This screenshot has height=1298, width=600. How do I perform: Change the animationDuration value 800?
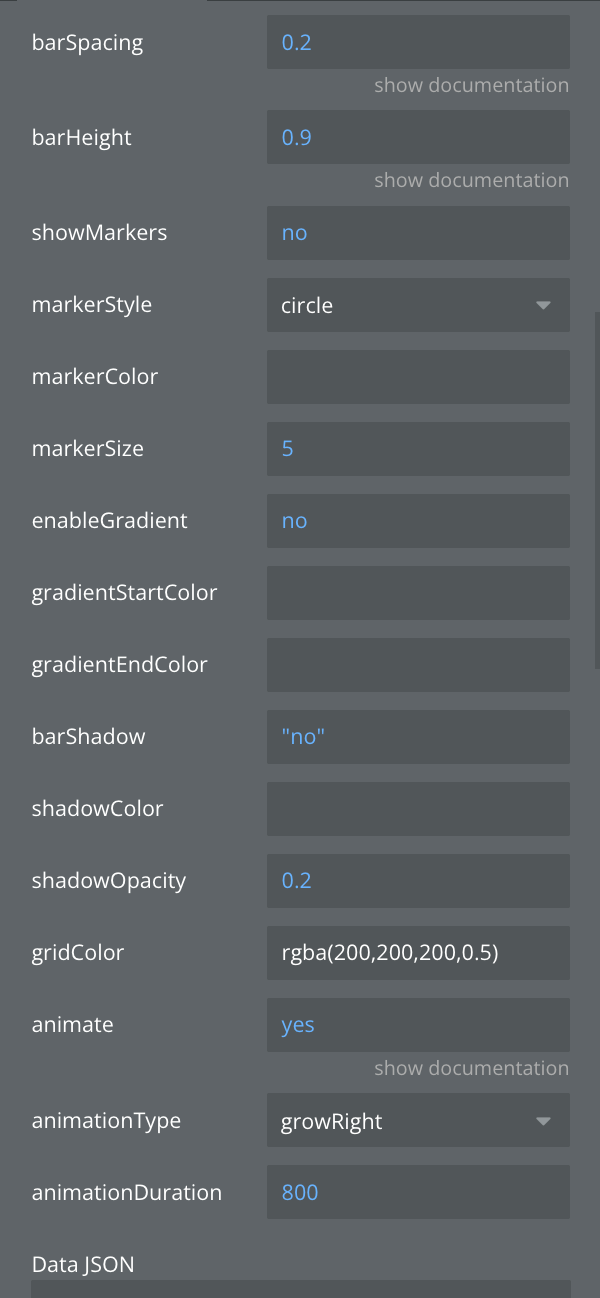pyautogui.click(x=418, y=1192)
